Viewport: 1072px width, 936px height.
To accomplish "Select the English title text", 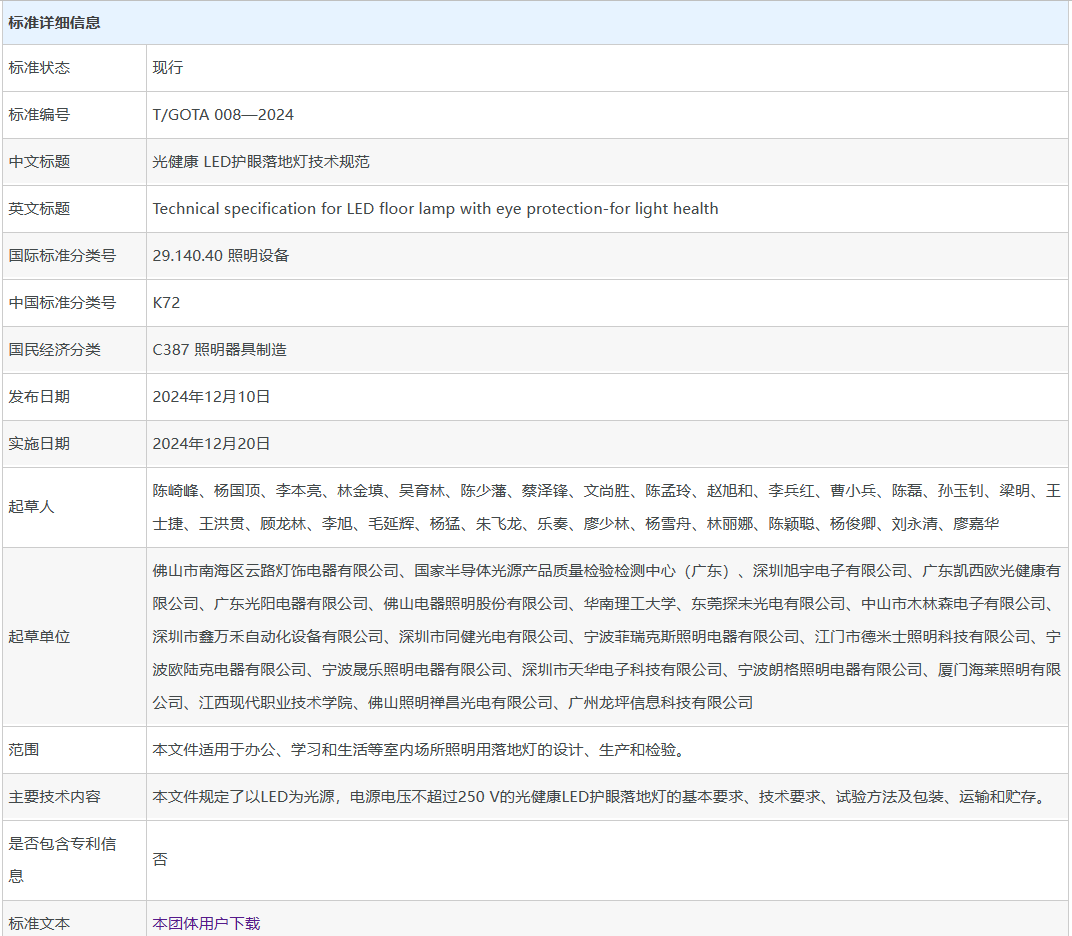I will (x=435, y=209).
